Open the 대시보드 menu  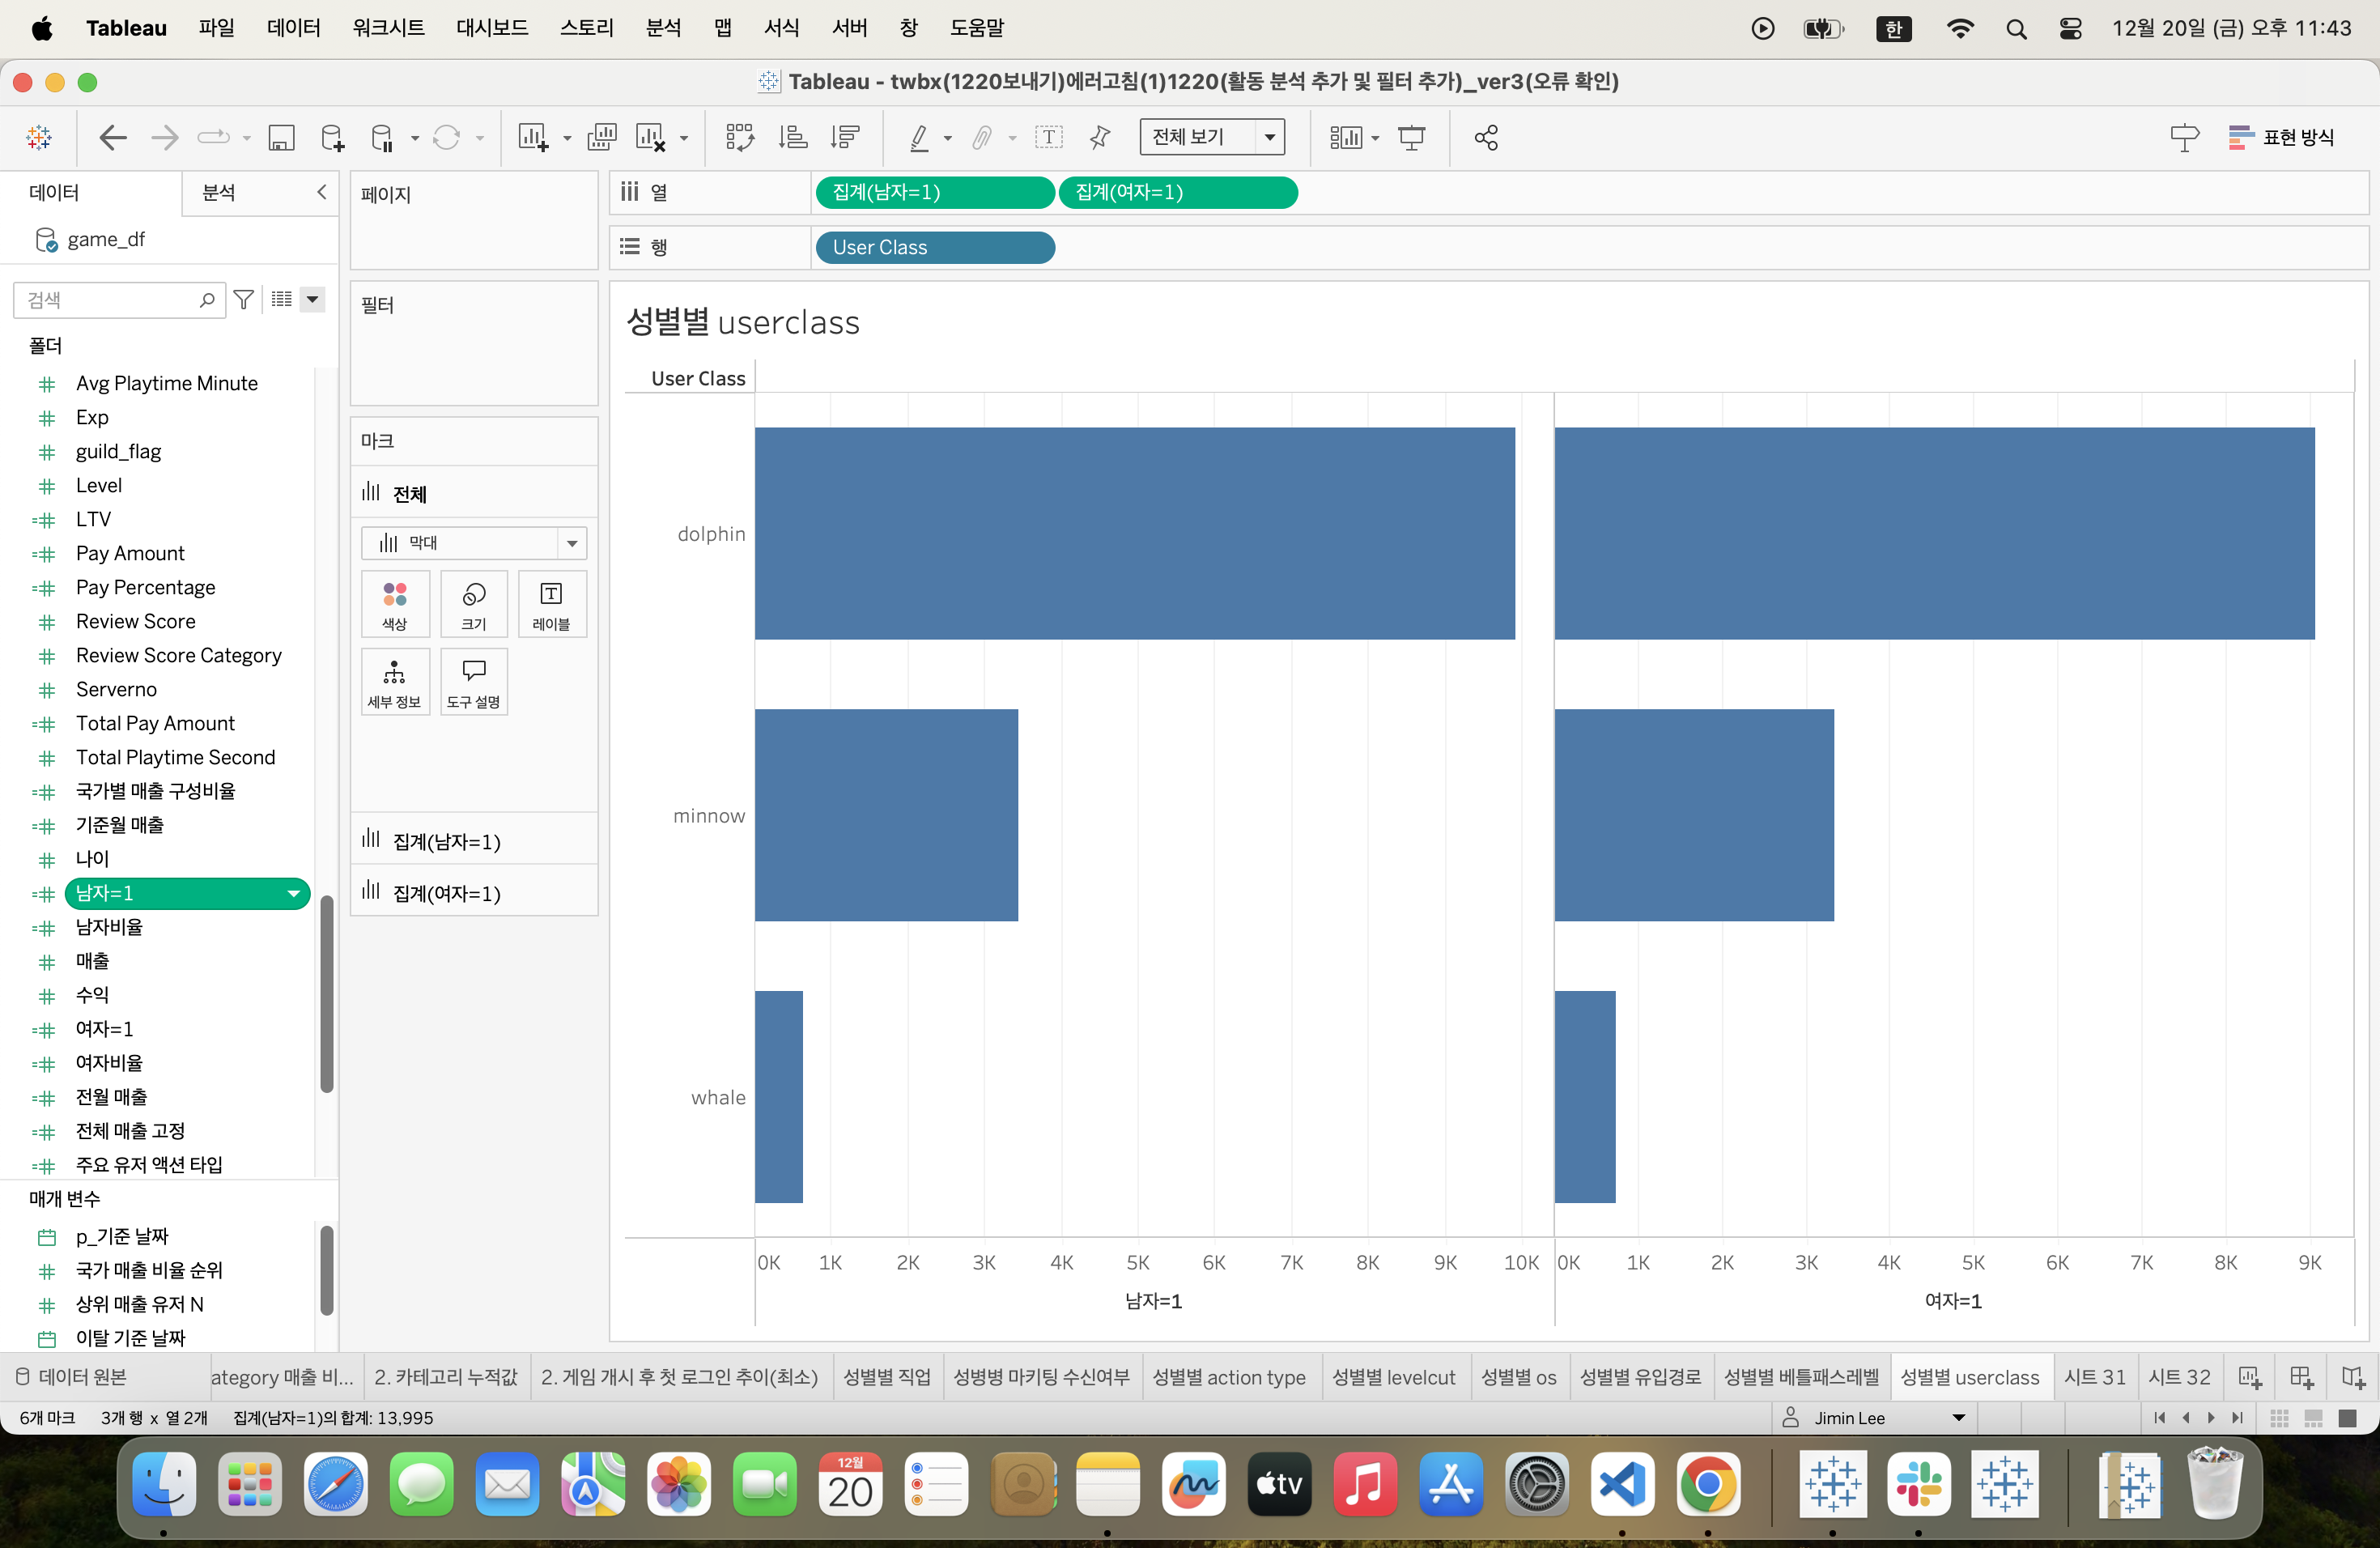(x=492, y=28)
